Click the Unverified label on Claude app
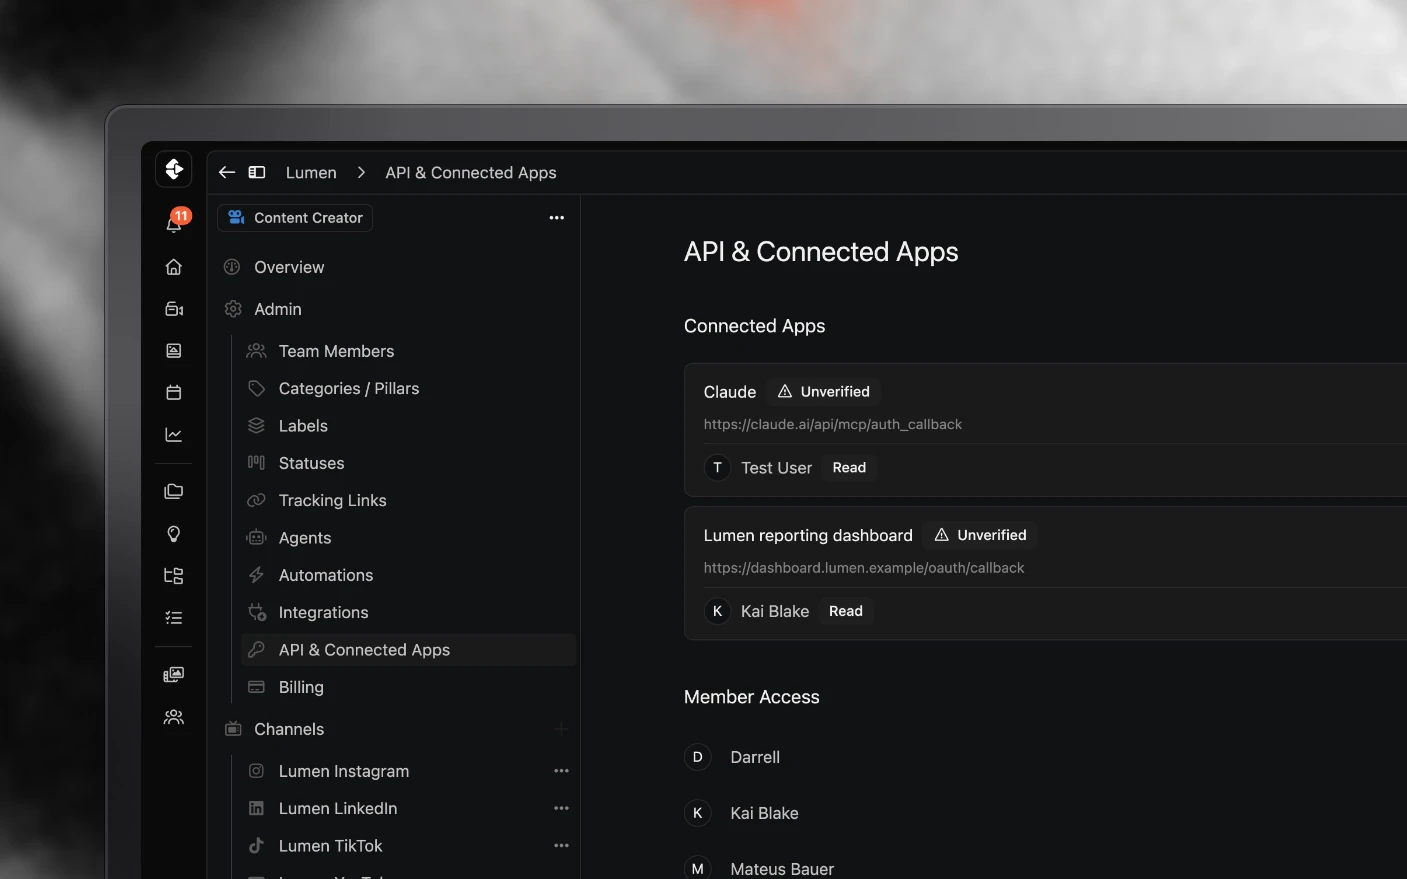1407x879 pixels. pos(835,392)
